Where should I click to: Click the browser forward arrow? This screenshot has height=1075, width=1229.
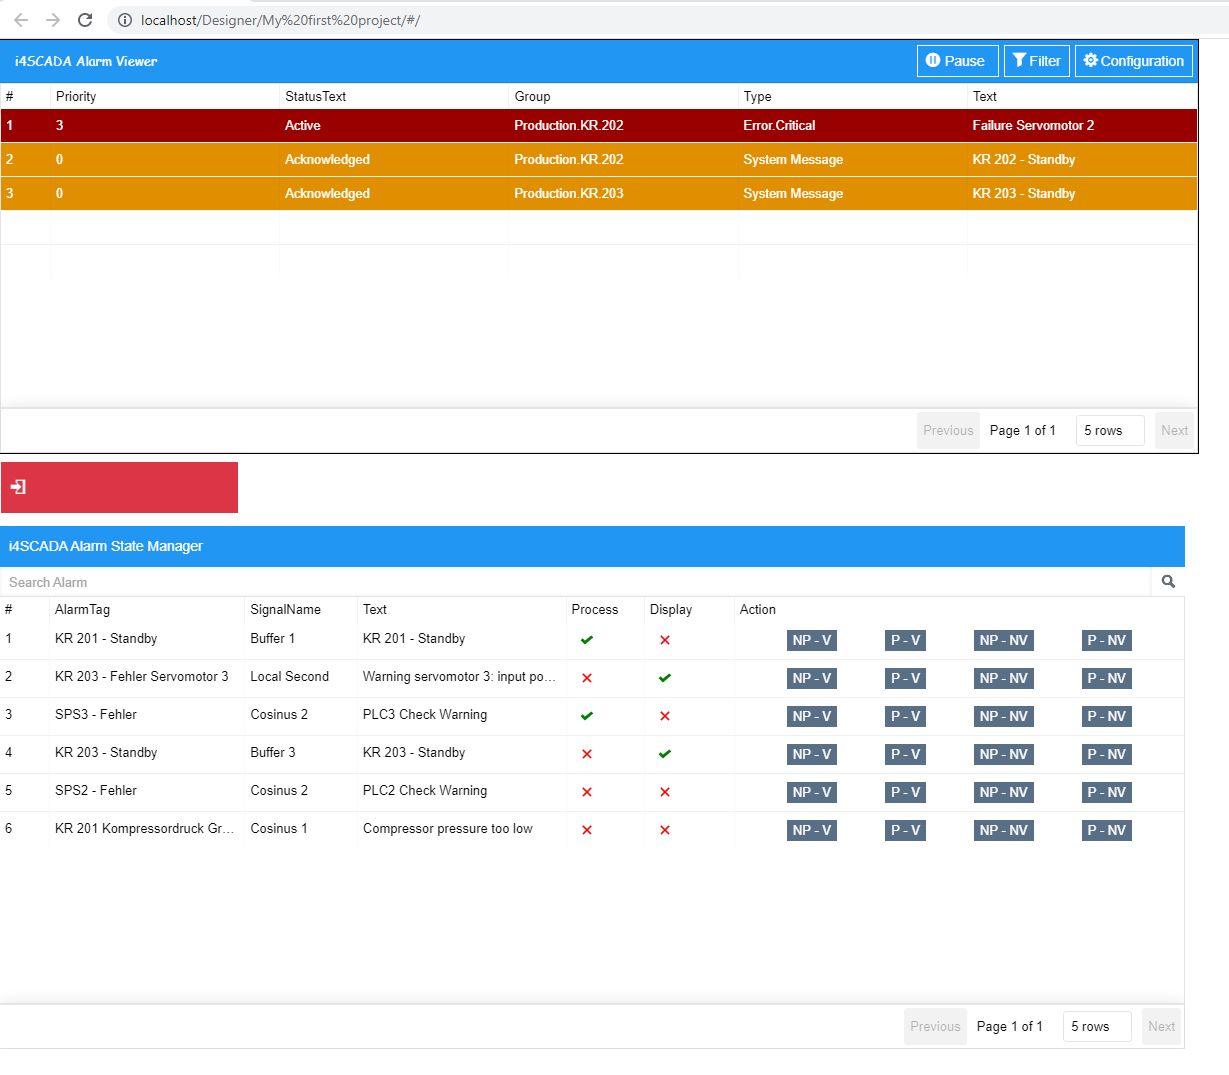pyautogui.click(x=53, y=20)
